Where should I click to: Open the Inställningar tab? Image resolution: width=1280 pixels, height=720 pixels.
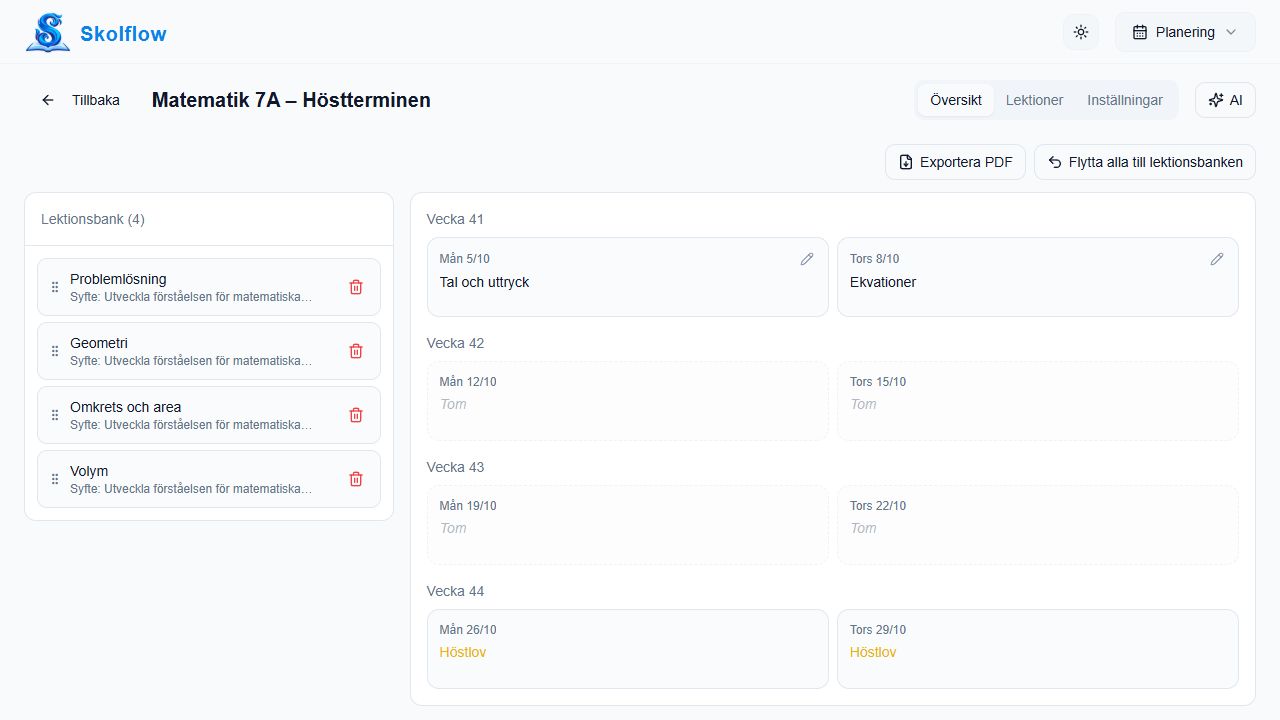coord(1125,100)
